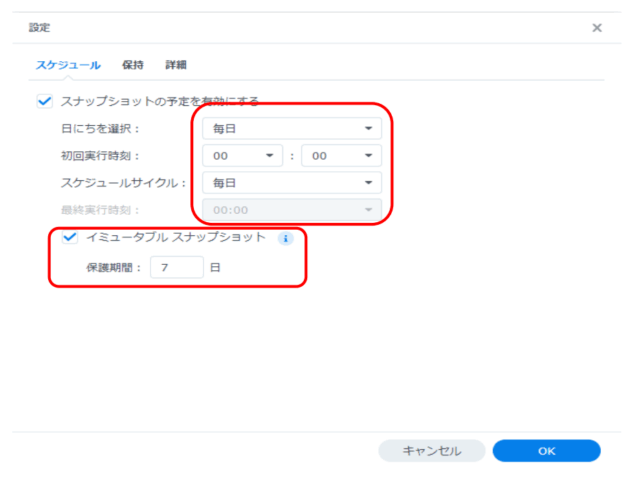This screenshot has width=640, height=478.
Task: Toggle the スナップショットの予定を有効にする checkbox
Action: pyautogui.click(x=43, y=101)
